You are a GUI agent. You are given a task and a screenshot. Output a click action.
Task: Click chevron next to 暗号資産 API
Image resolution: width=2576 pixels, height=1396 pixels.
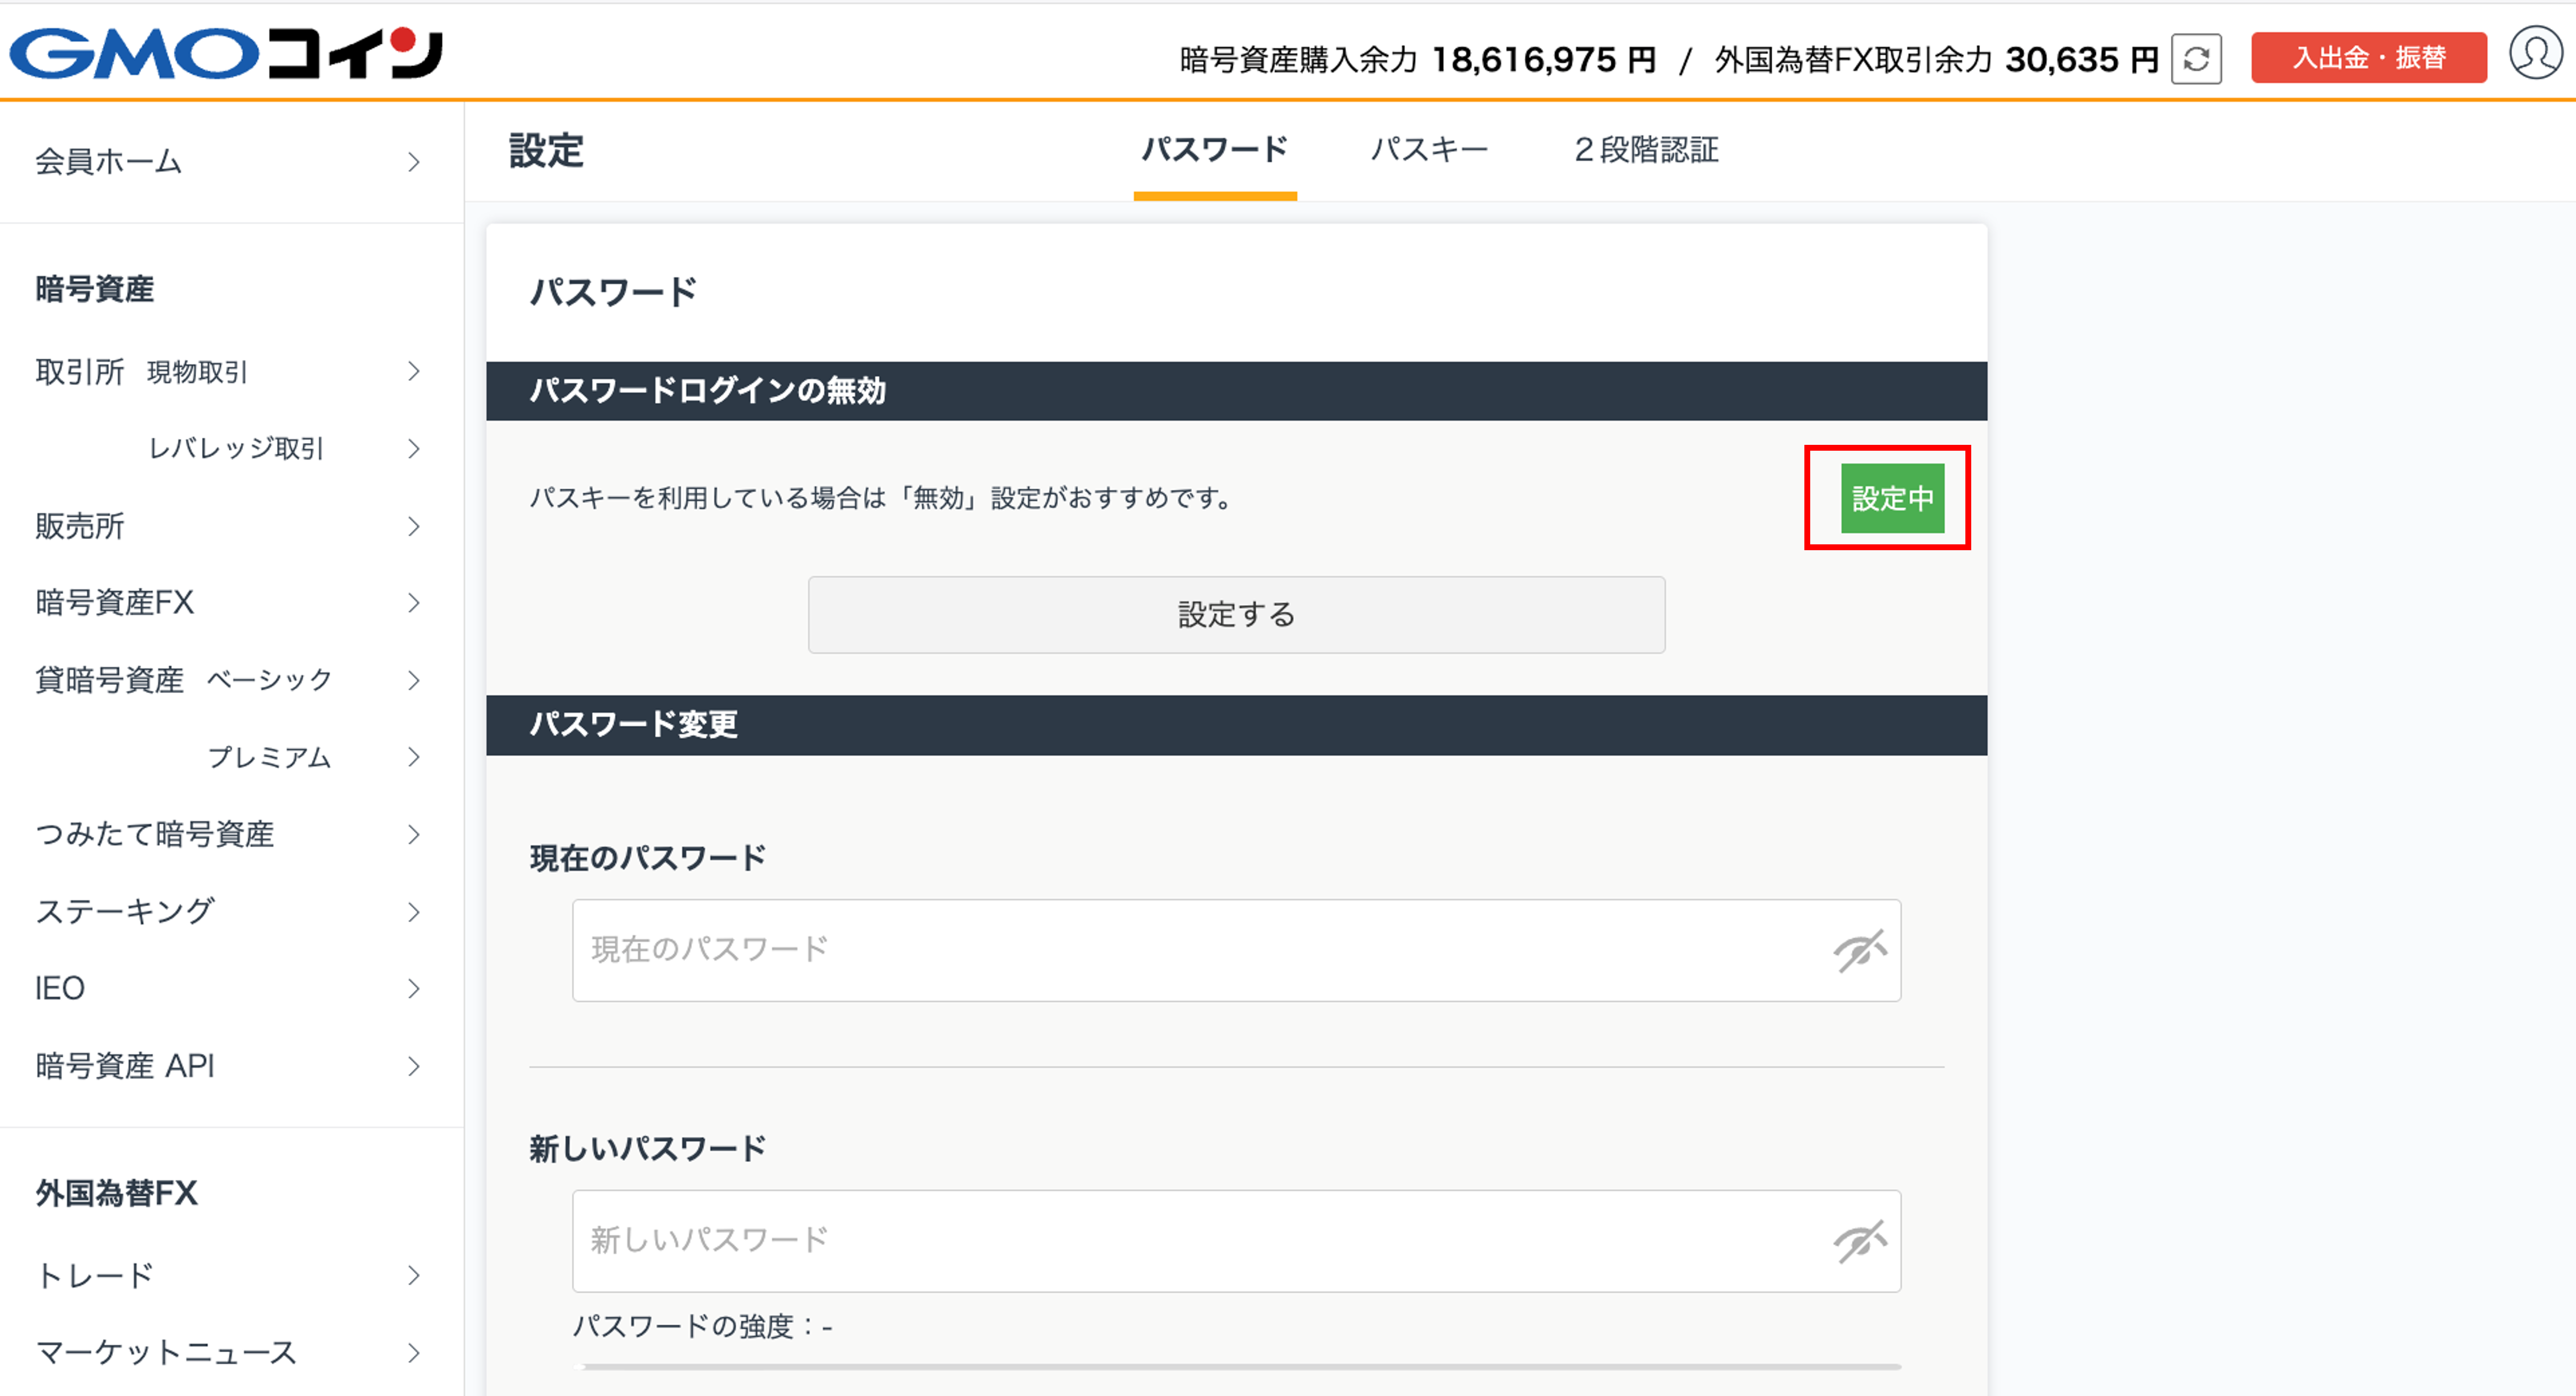[414, 1066]
